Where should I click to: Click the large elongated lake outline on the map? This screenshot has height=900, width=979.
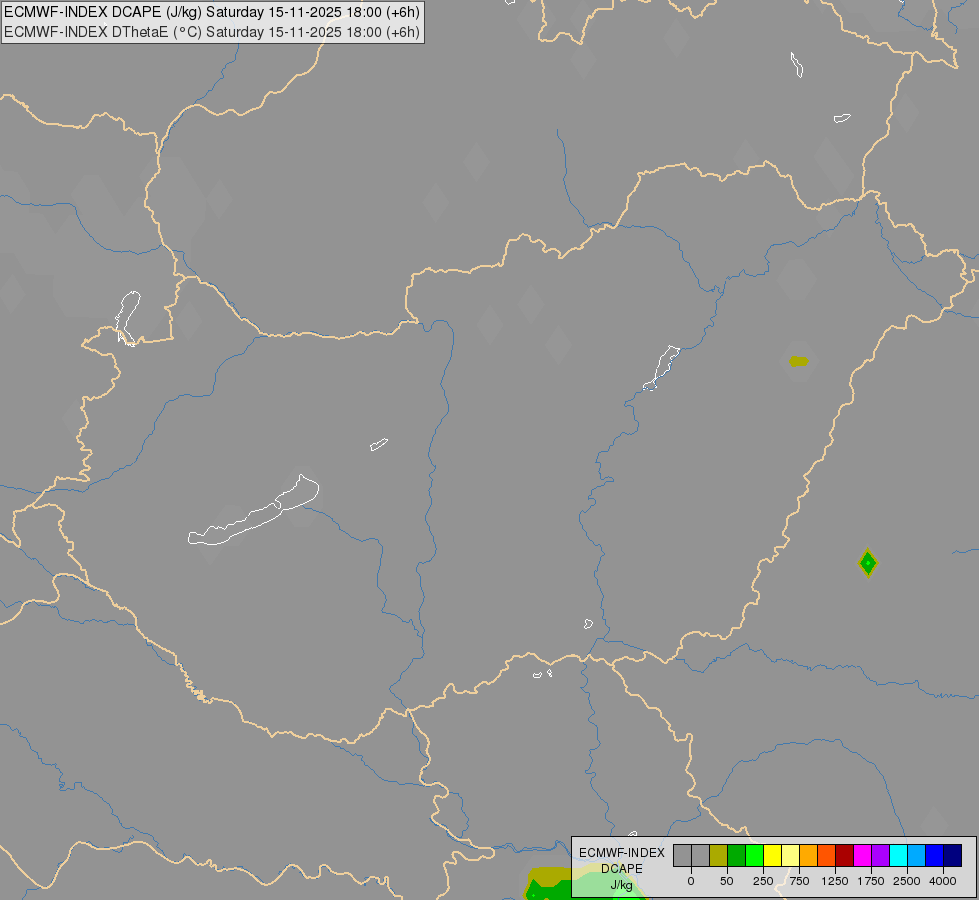click(253, 512)
